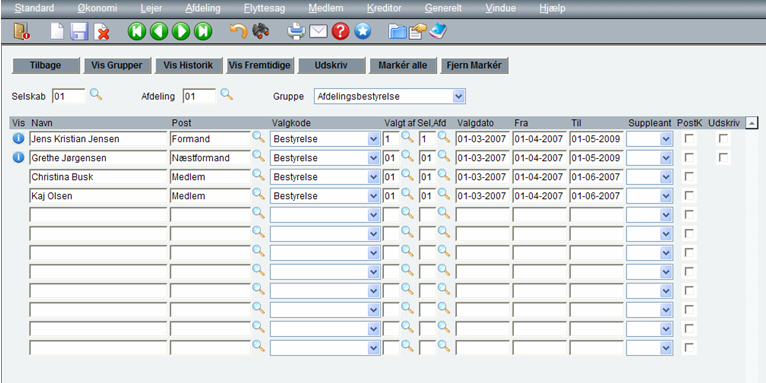Open the Afdeling menu
The image size is (766, 383).
click(x=203, y=8)
